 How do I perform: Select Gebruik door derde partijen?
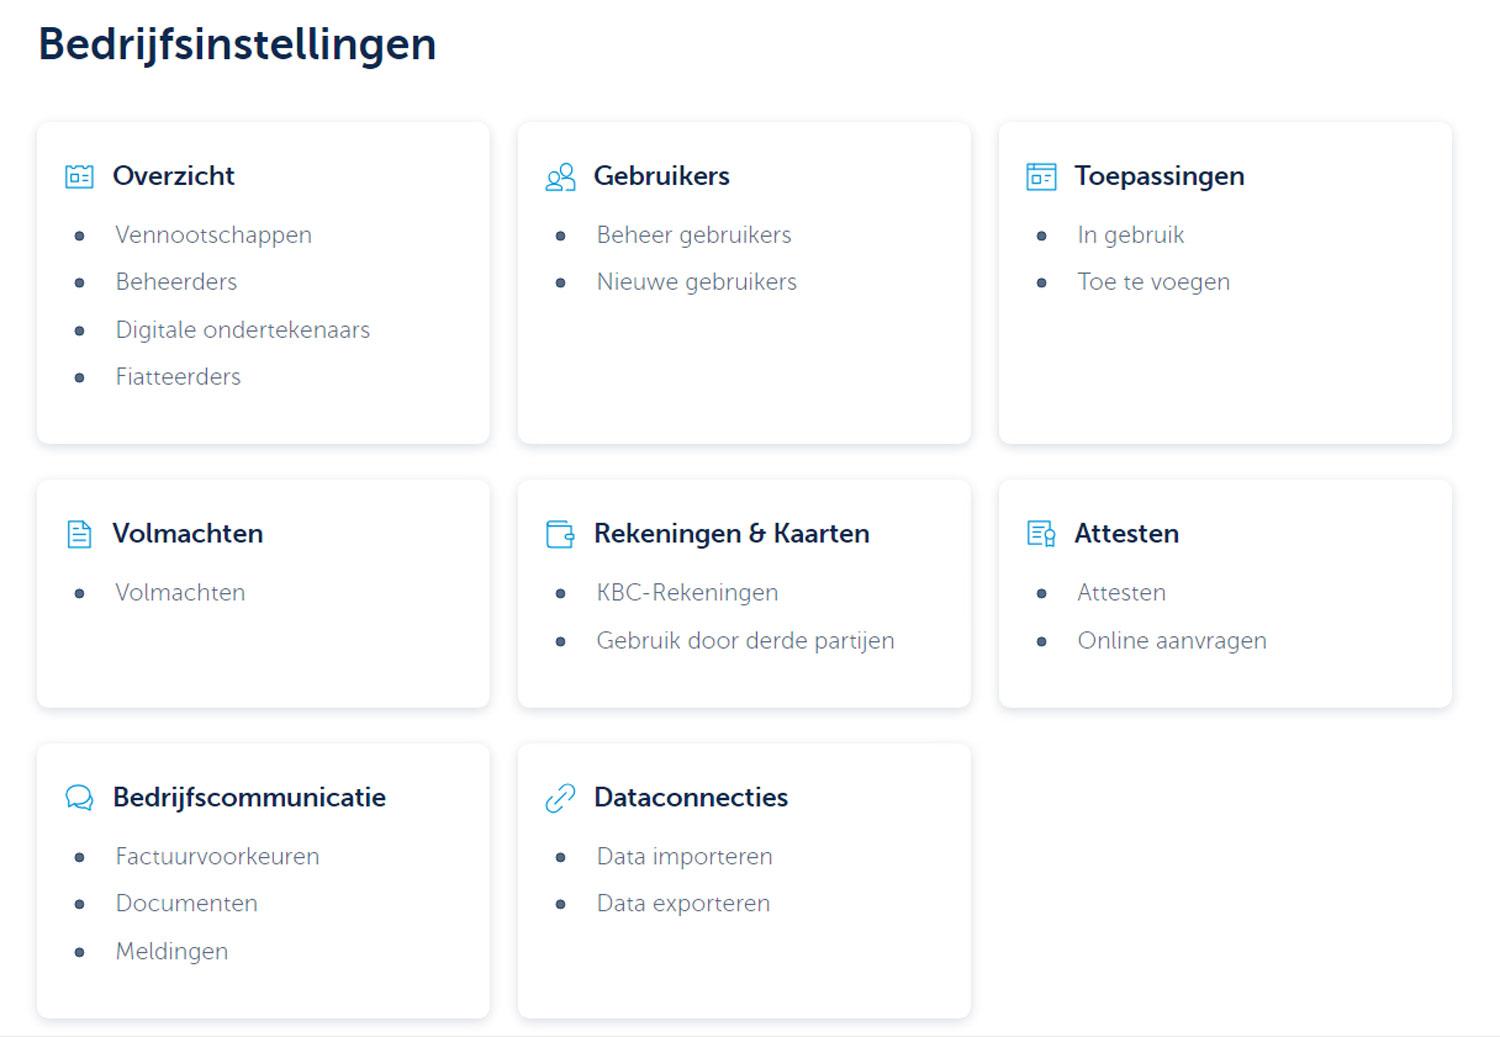click(x=745, y=640)
